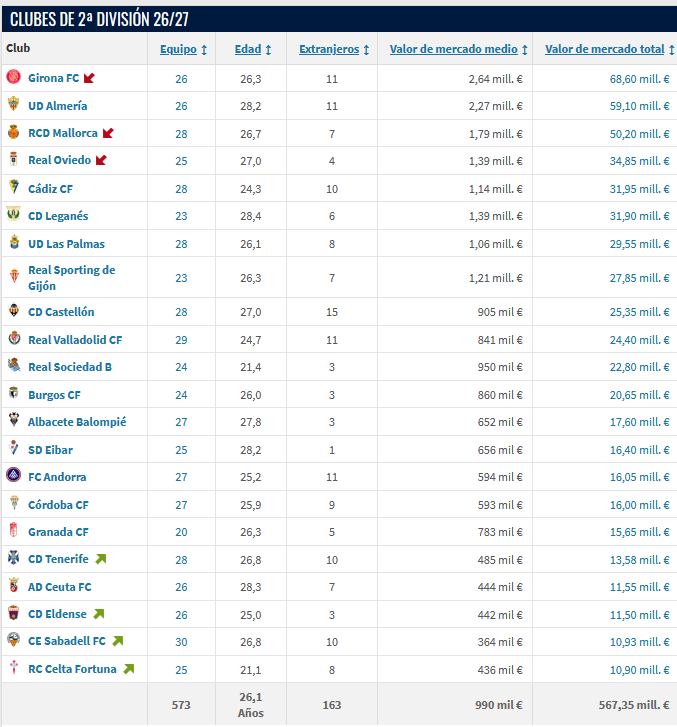Open the Real Sociedad B link

[70, 367]
